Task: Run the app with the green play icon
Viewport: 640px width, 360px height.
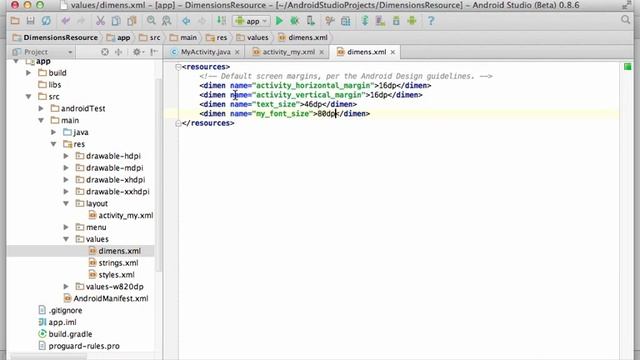Action: pyautogui.click(x=279, y=21)
